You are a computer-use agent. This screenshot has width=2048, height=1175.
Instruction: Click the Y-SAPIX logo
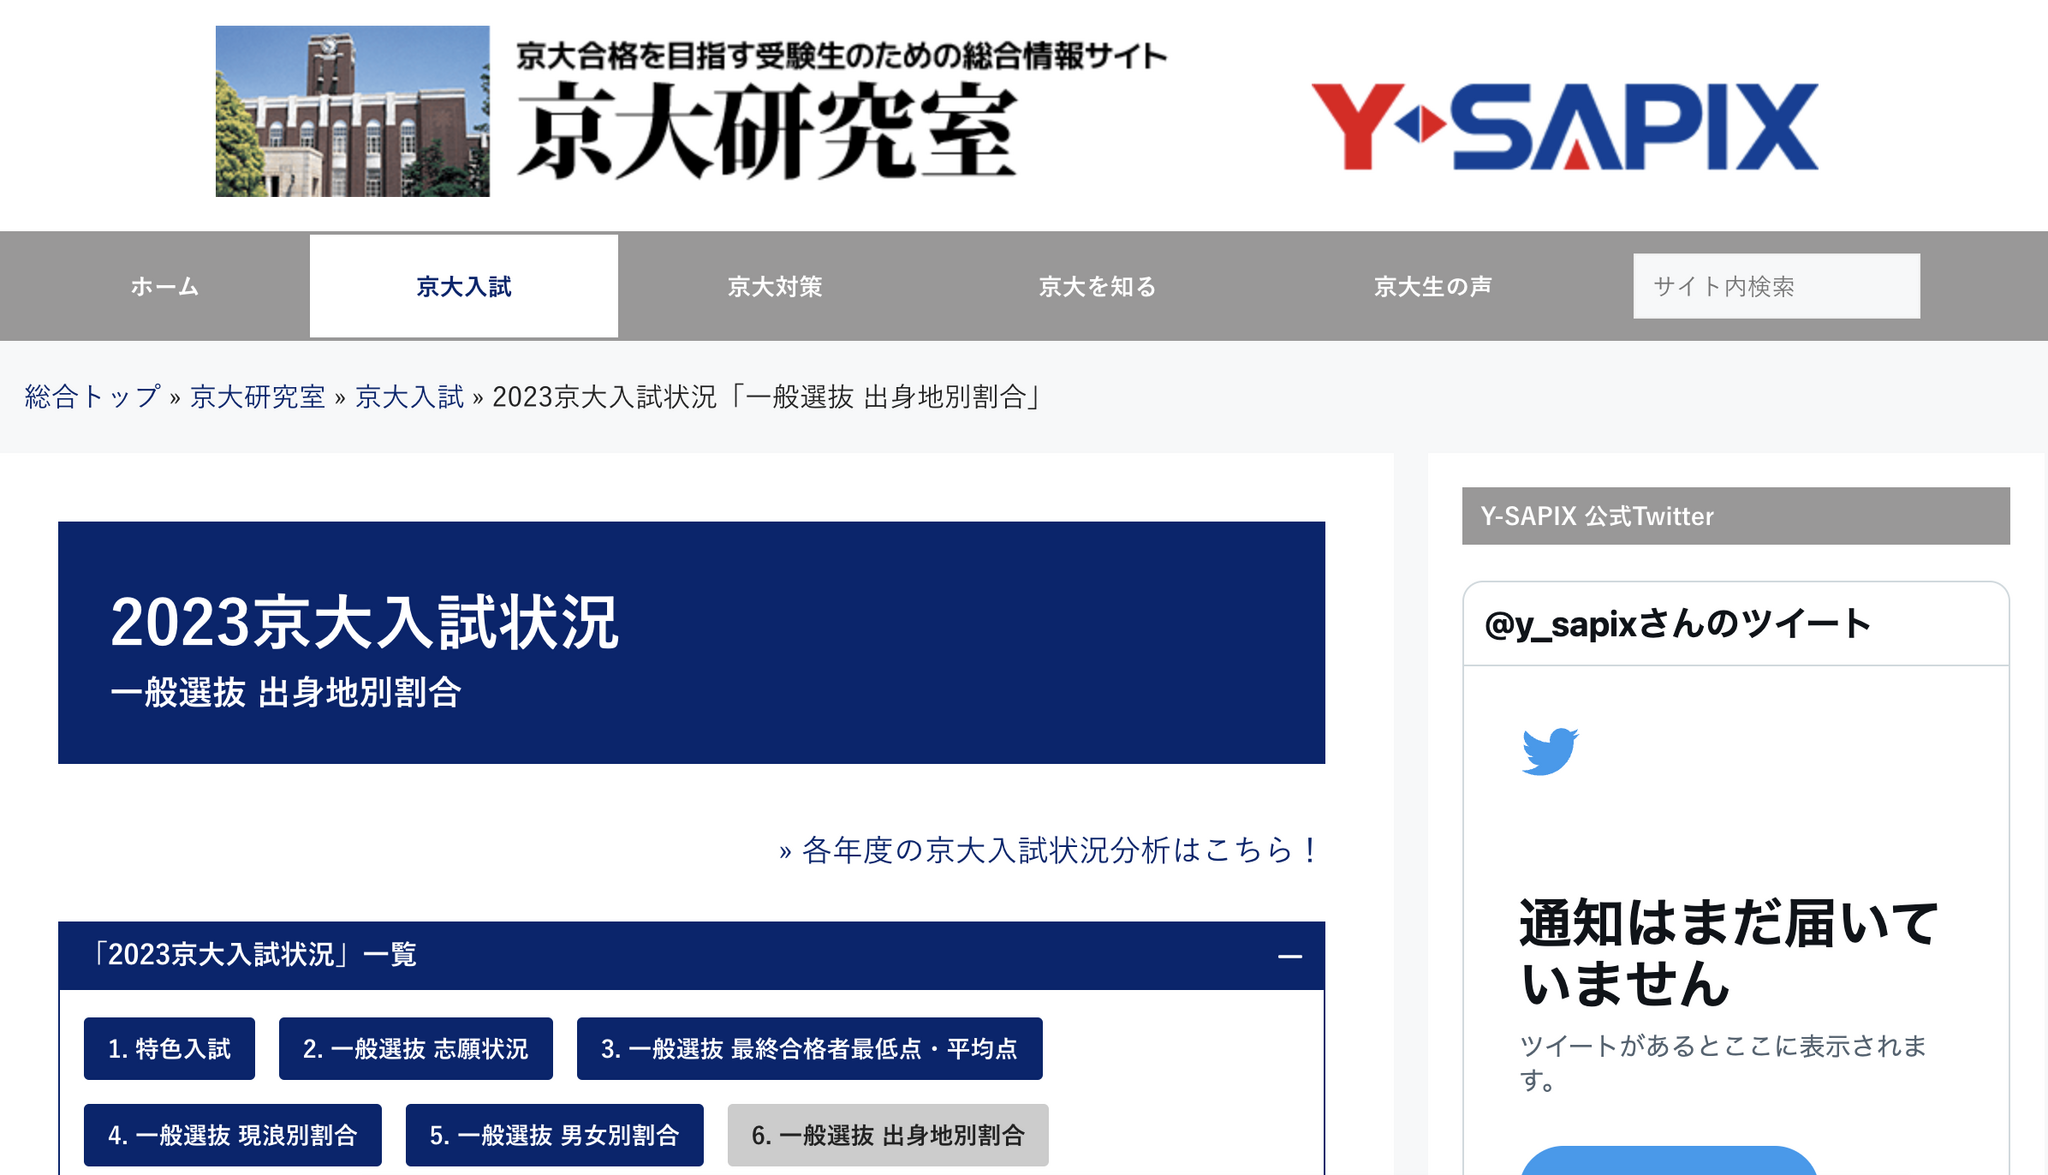(1564, 126)
